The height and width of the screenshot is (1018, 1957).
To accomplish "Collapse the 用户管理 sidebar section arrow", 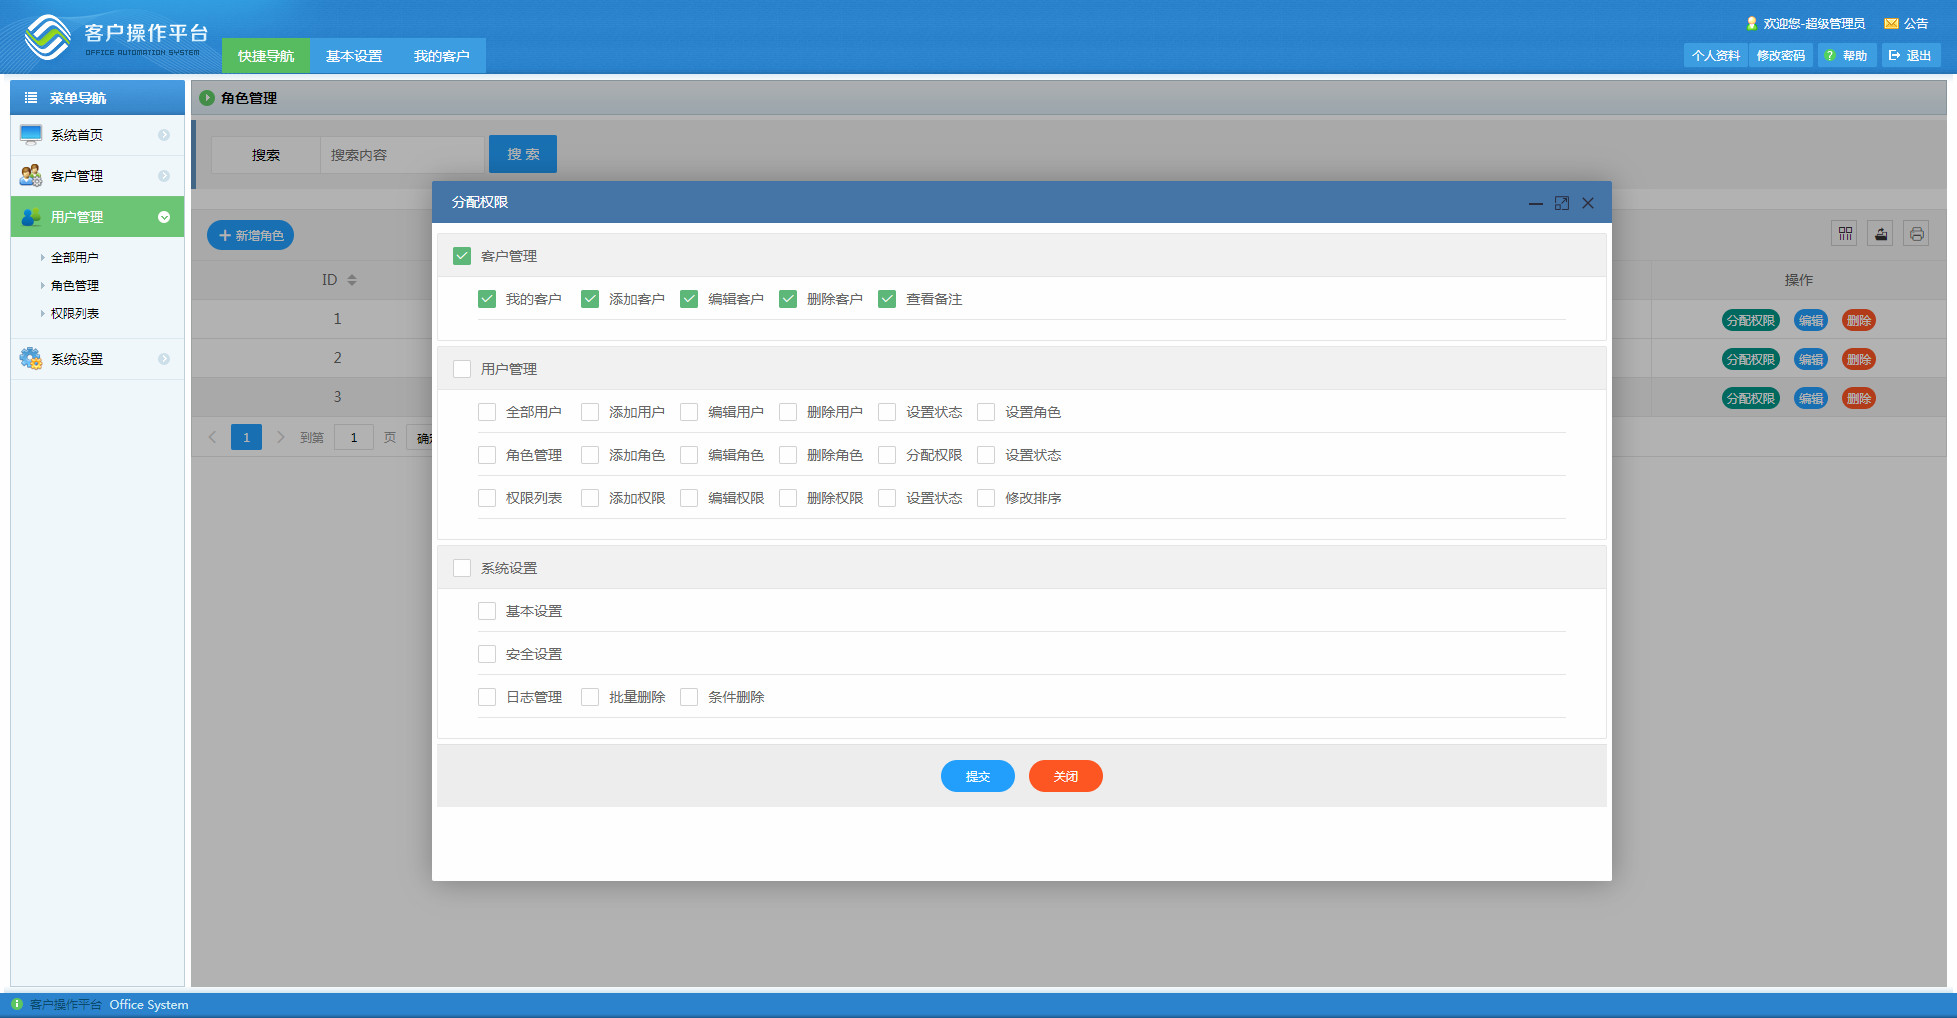I will click(164, 217).
